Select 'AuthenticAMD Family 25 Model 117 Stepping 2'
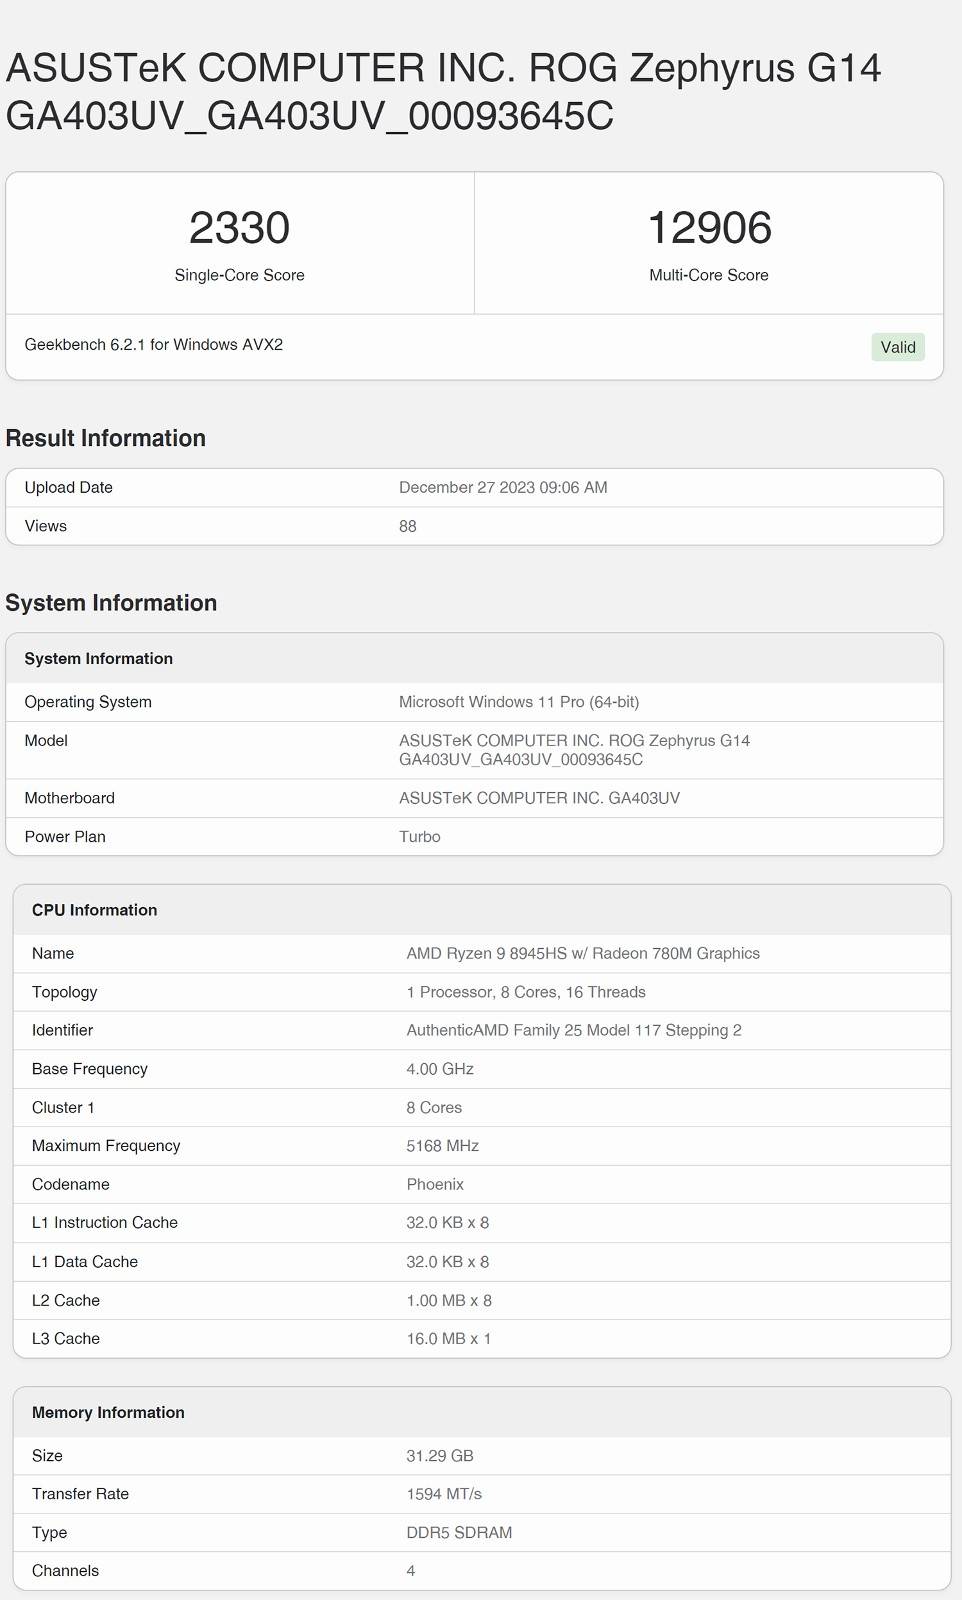 coord(574,1030)
